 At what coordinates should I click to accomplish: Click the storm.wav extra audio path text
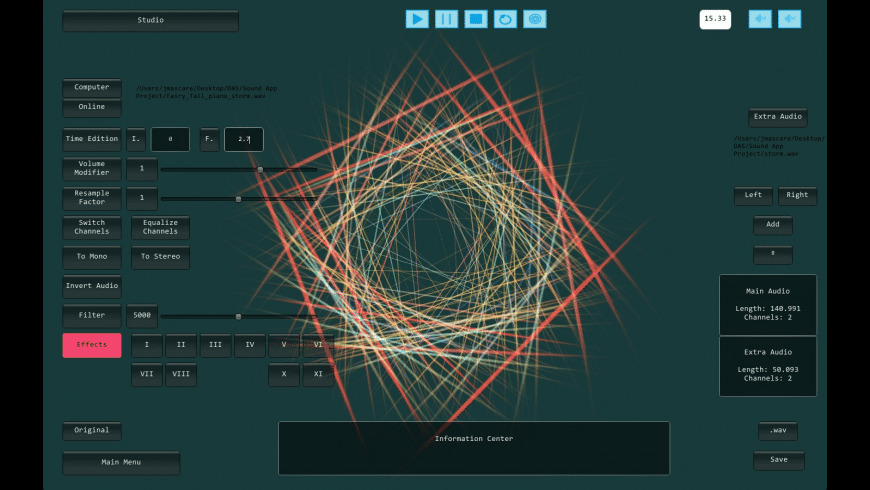tap(779, 146)
